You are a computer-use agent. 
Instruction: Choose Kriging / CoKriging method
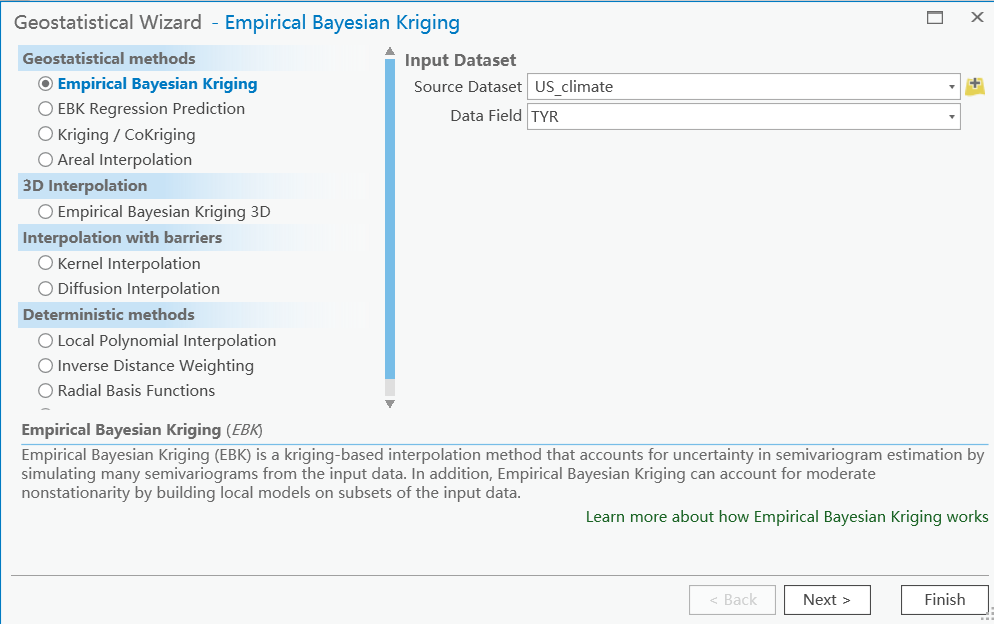45,134
